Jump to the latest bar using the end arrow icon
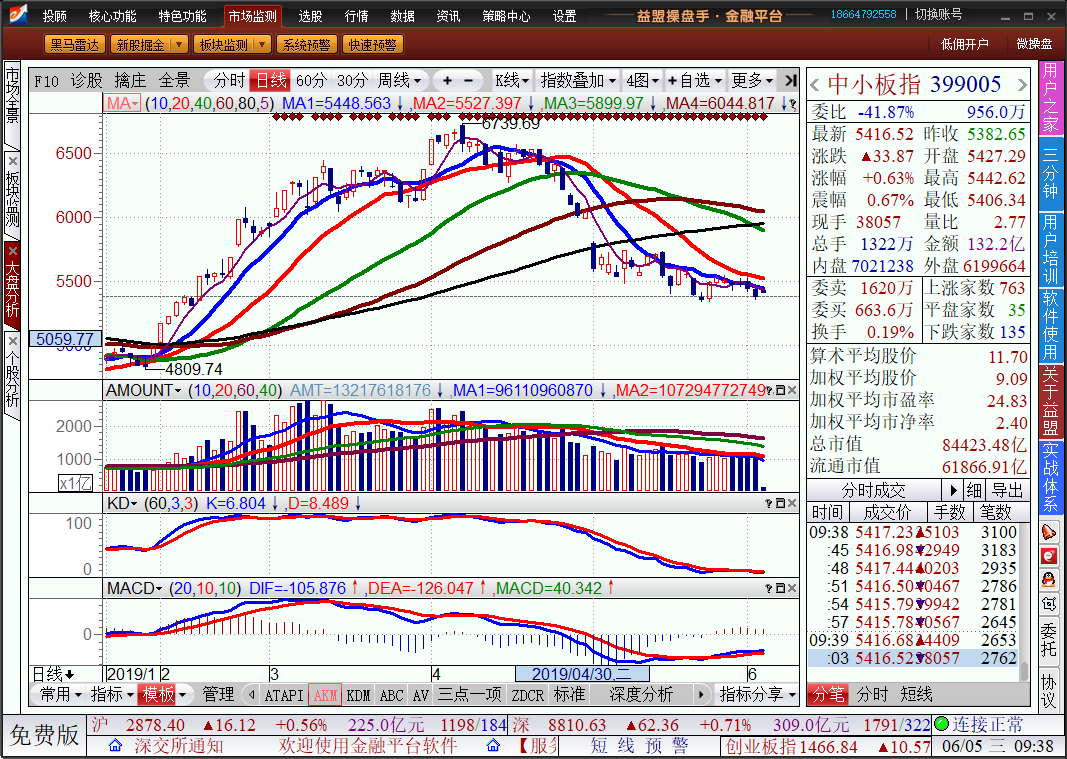1067x759 pixels. [790, 81]
